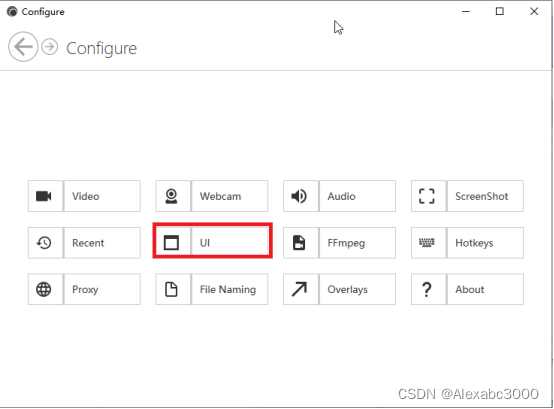
Task: Click the Audio speaker icon
Action: pyautogui.click(x=299, y=196)
